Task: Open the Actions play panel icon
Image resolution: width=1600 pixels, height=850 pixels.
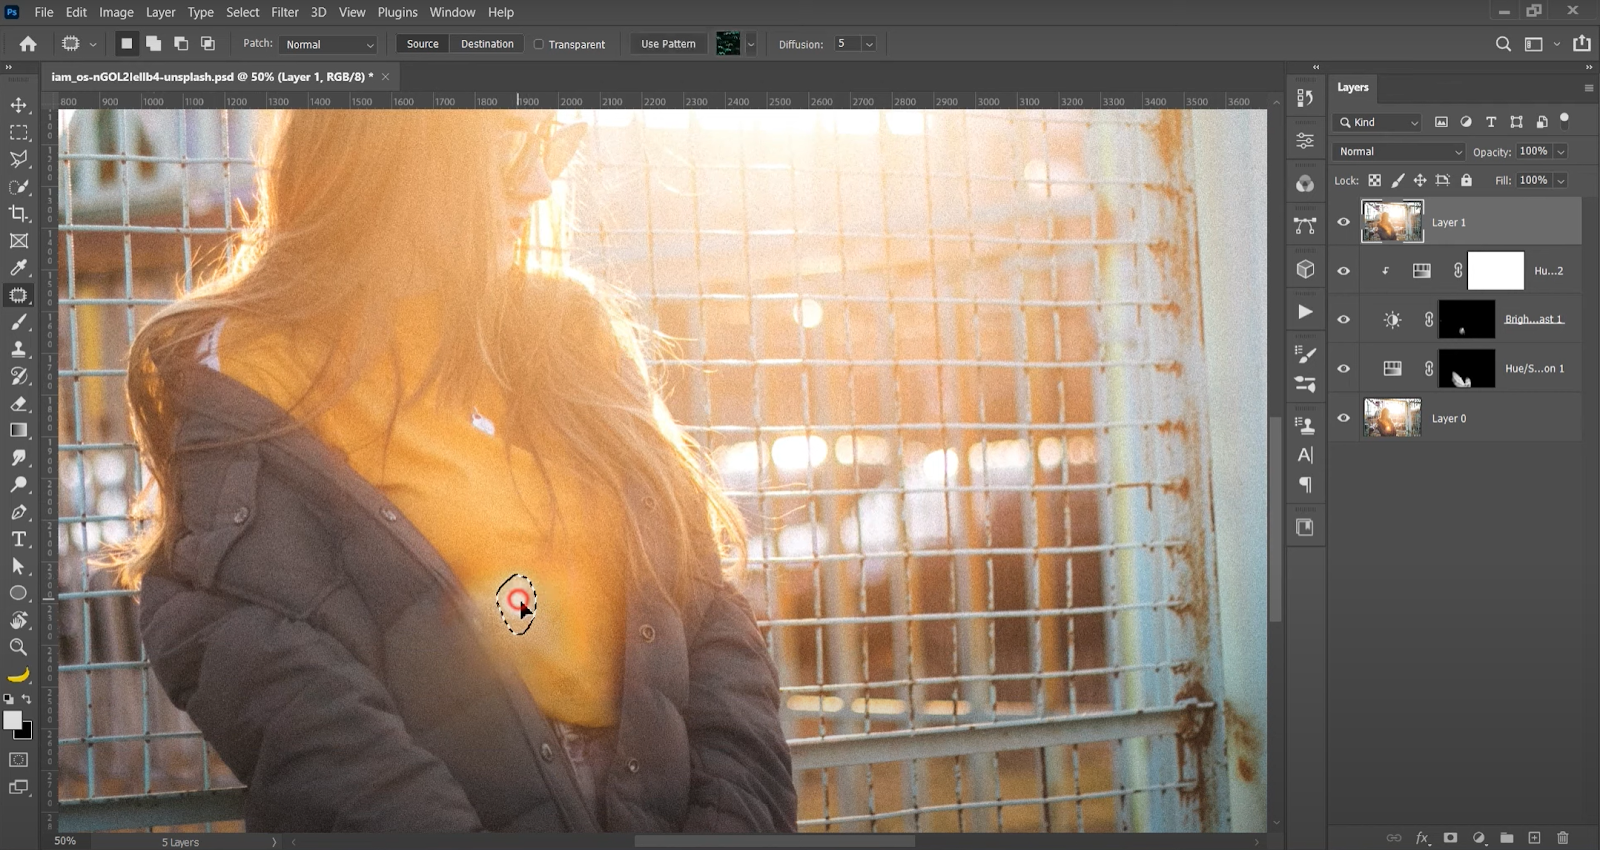Action: (x=1305, y=312)
